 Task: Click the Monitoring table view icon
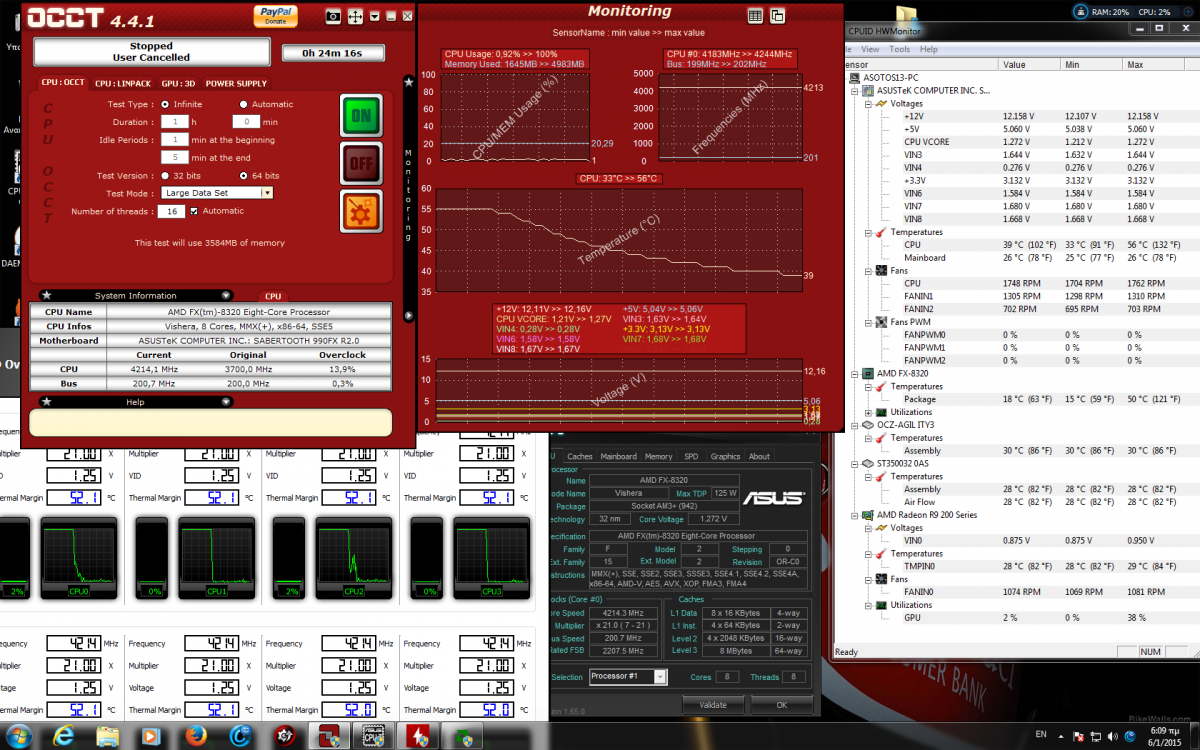click(x=755, y=15)
